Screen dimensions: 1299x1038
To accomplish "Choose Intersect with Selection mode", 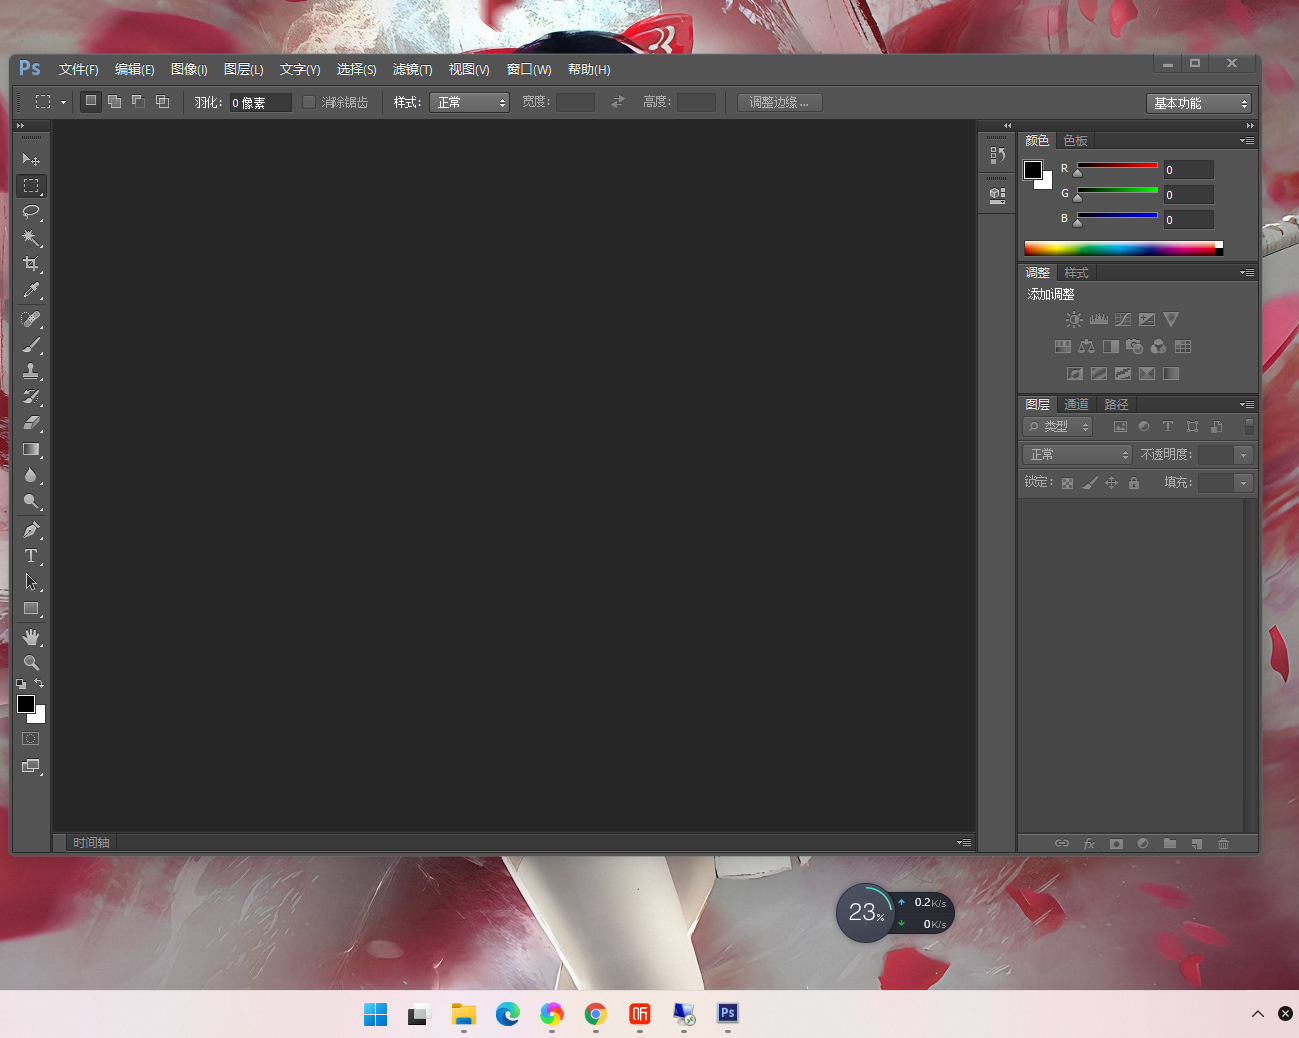I will coord(163,101).
